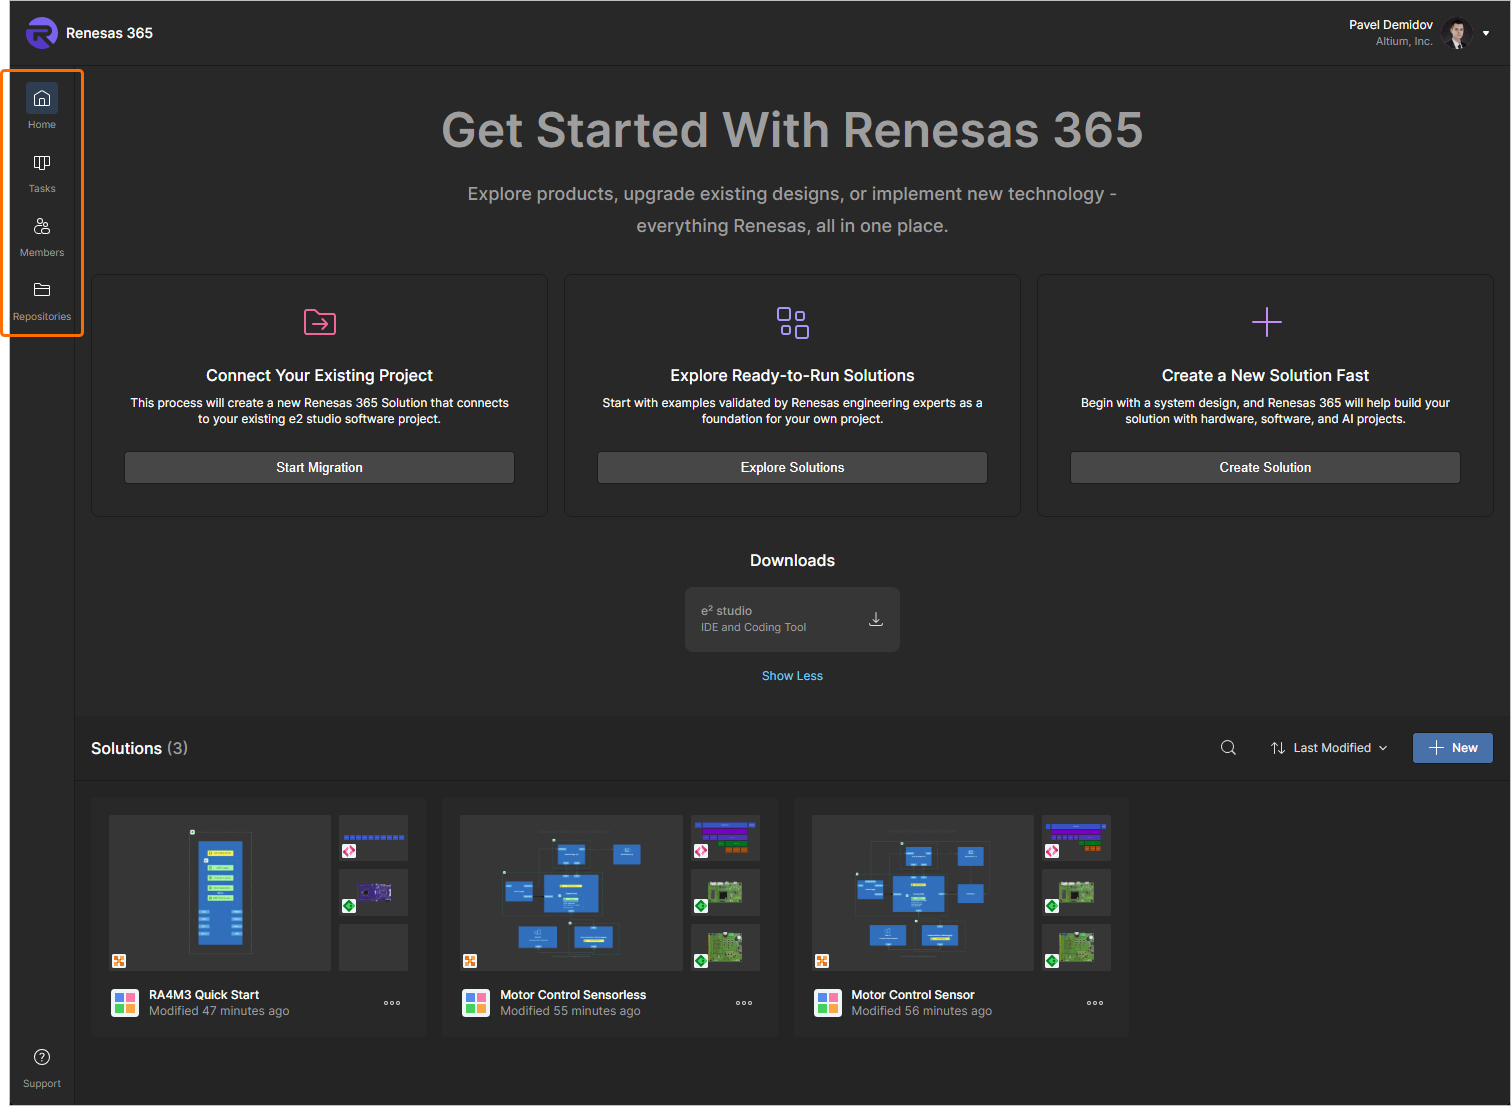Click the Renesas 365 title text

[x=109, y=33]
